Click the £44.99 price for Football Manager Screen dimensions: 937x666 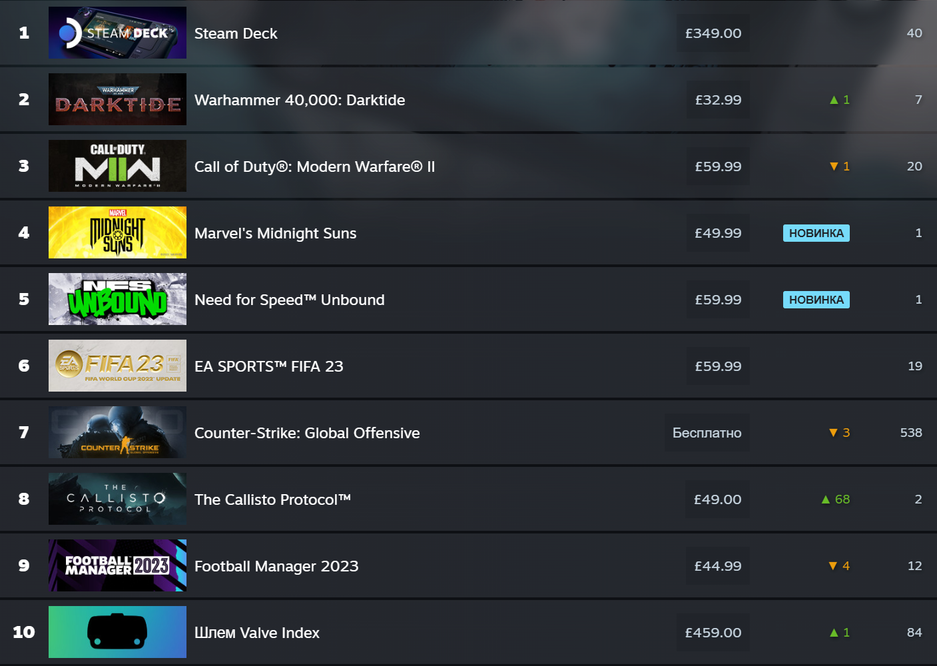pyautogui.click(x=718, y=566)
